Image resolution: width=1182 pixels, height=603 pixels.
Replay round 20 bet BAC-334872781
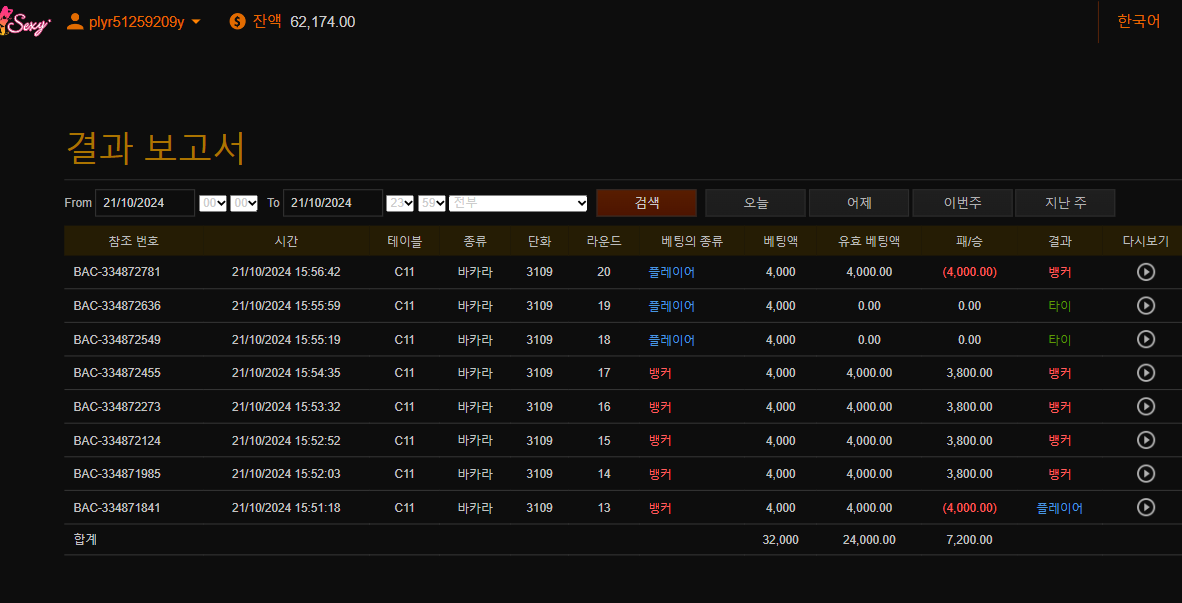click(1146, 272)
